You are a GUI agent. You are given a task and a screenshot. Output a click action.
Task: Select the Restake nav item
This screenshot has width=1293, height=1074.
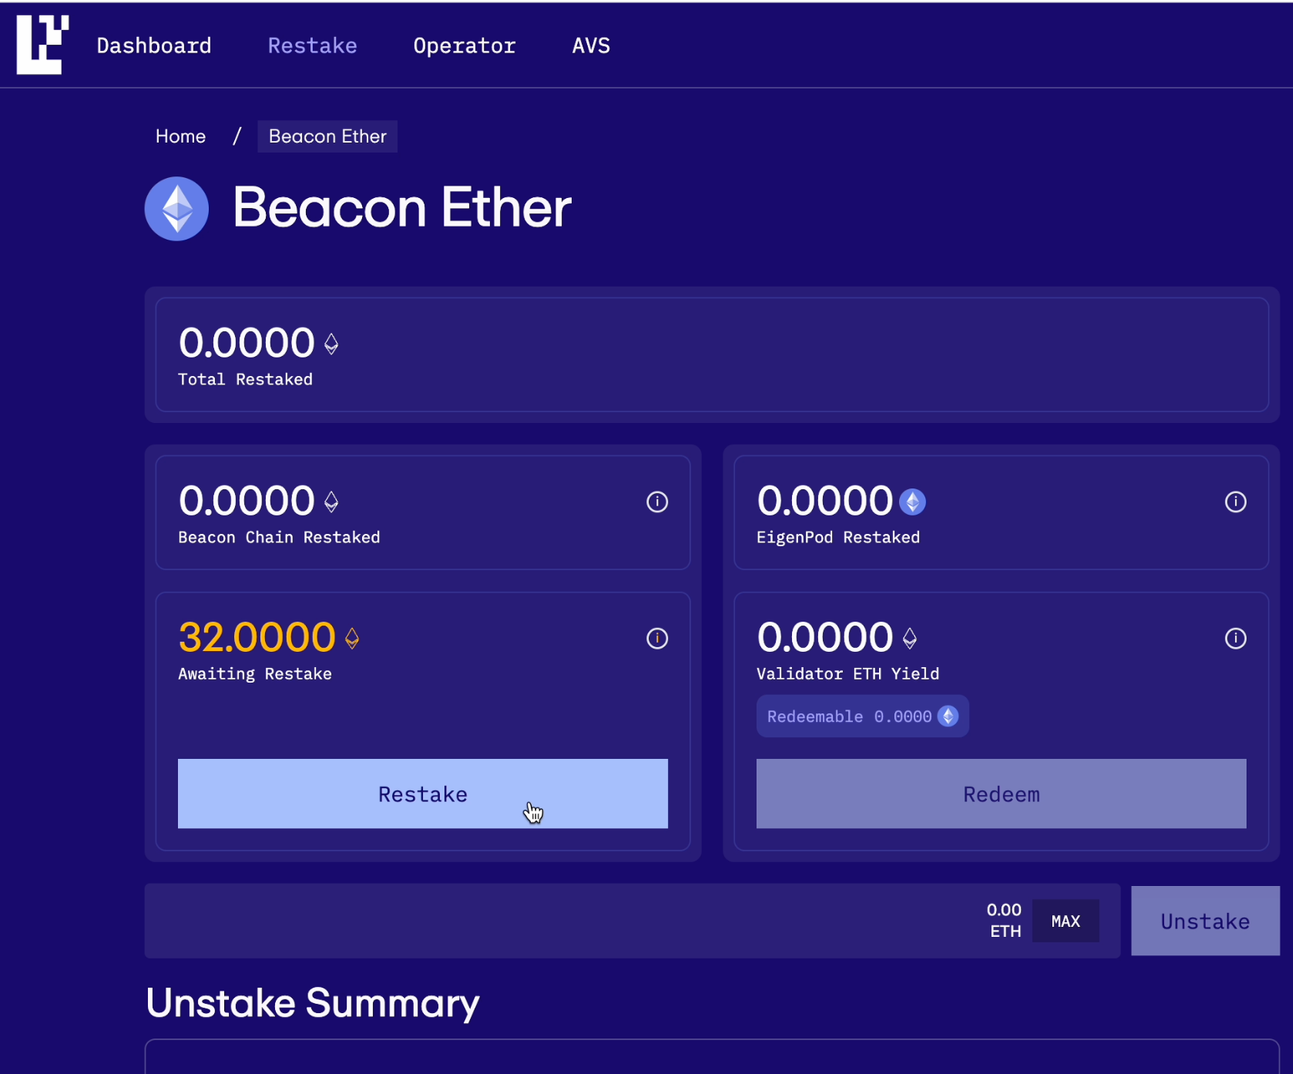(312, 46)
